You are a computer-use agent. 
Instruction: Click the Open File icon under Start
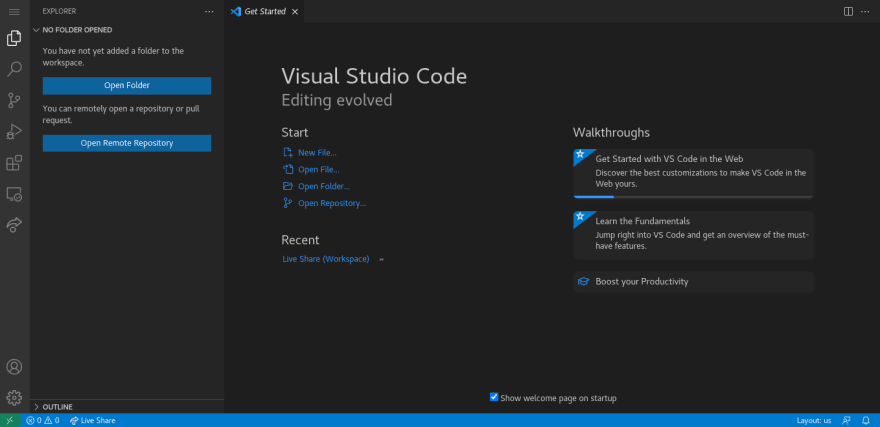point(288,169)
